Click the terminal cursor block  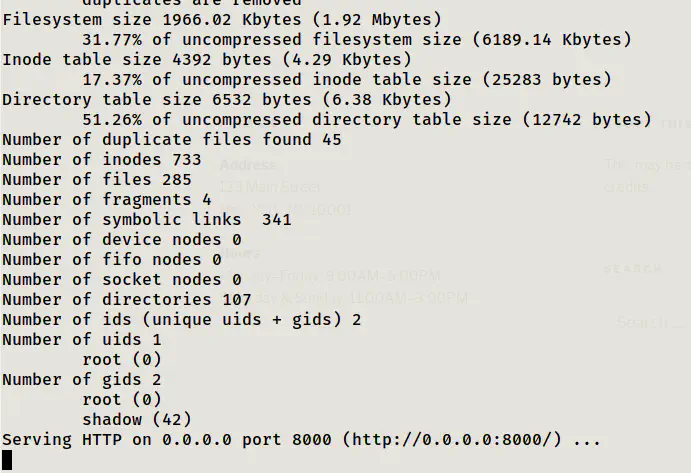7,460
